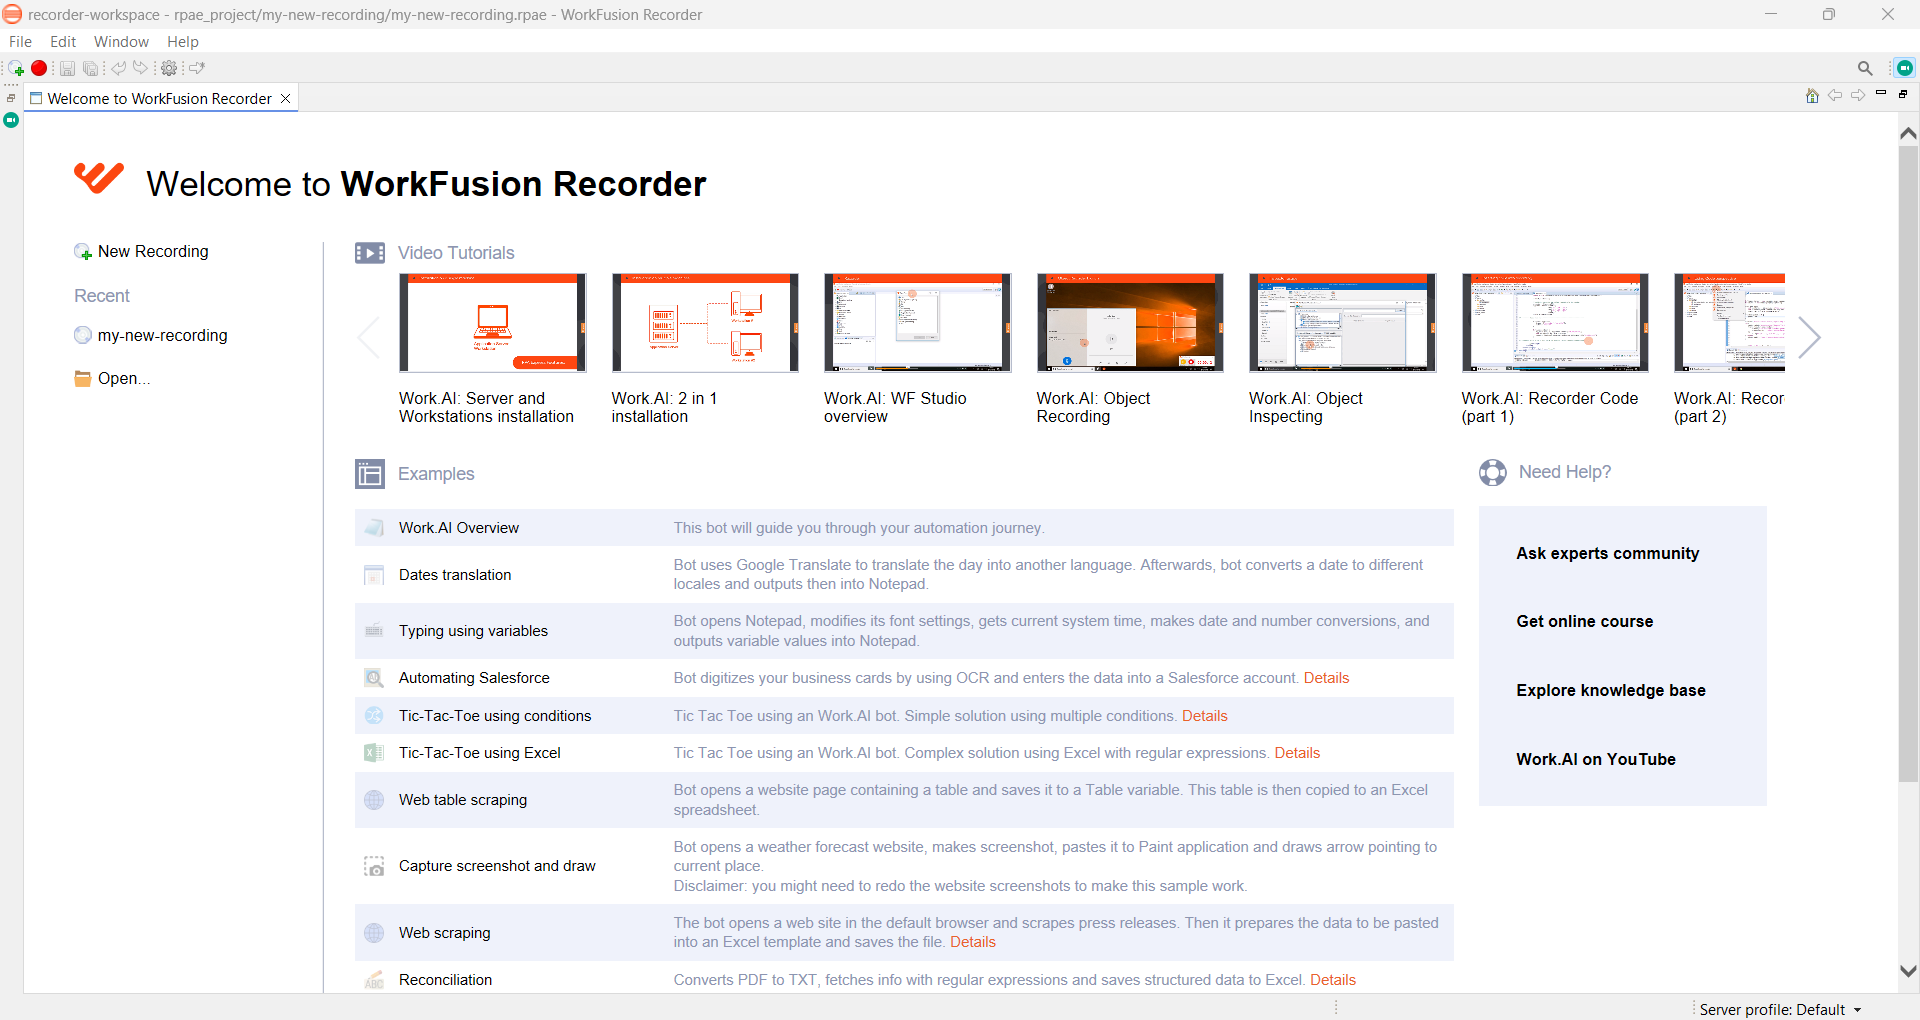Click Details link for Tic-Tac-Toe using conditions

(x=1204, y=716)
